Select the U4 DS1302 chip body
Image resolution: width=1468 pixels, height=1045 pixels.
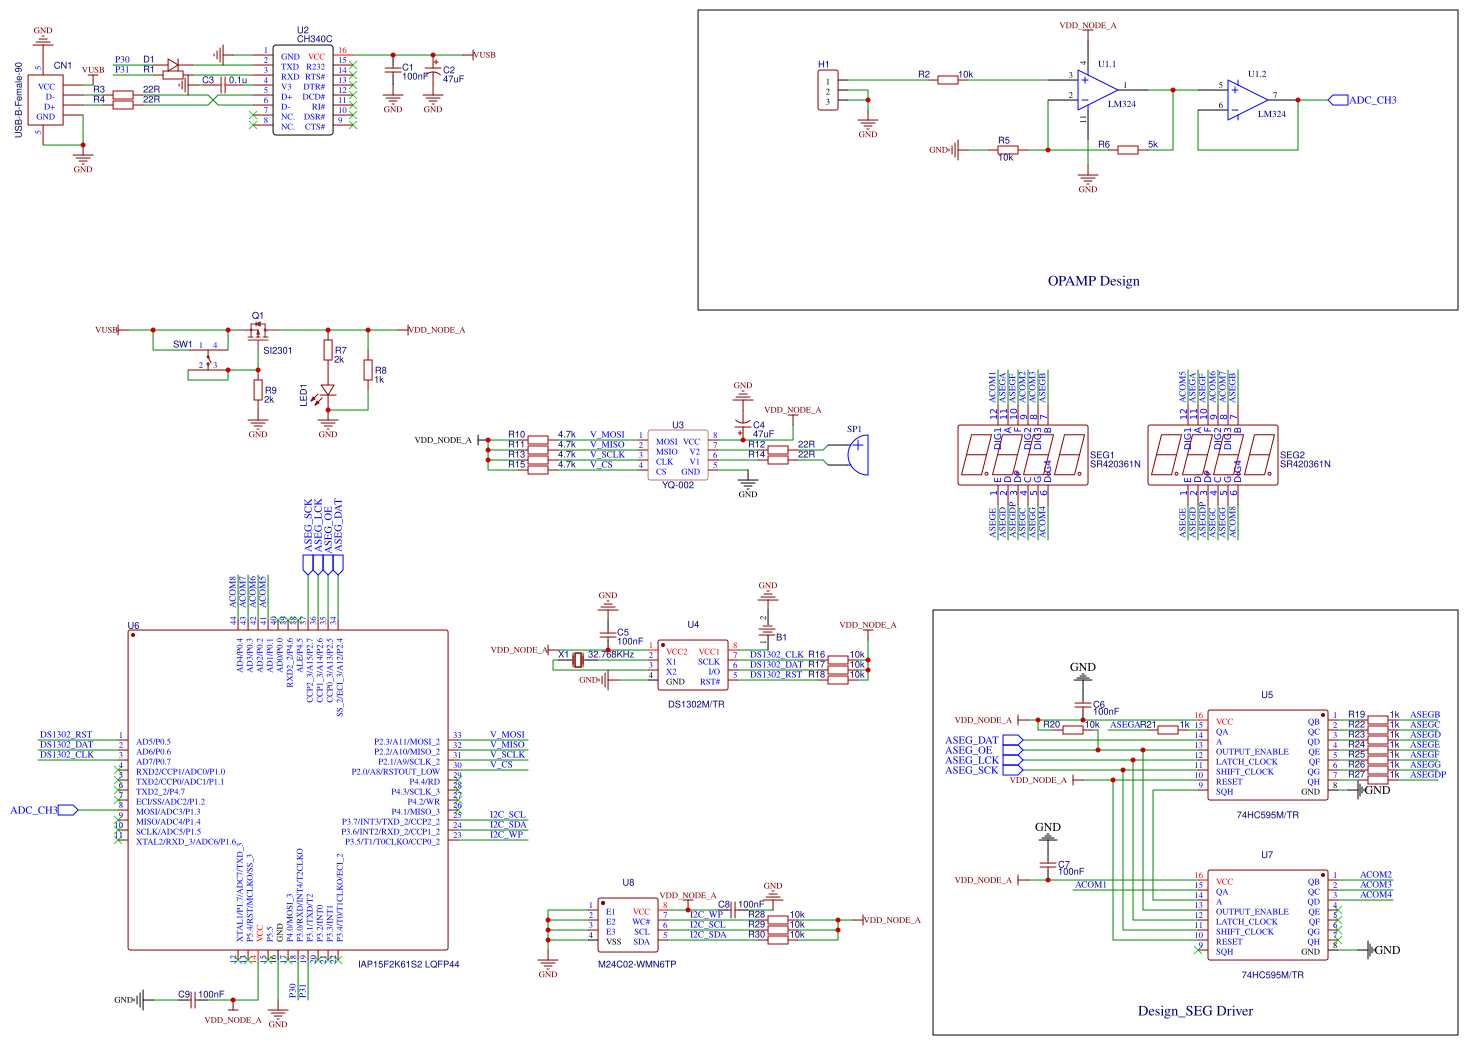pyautogui.click(x=693, y=666)
